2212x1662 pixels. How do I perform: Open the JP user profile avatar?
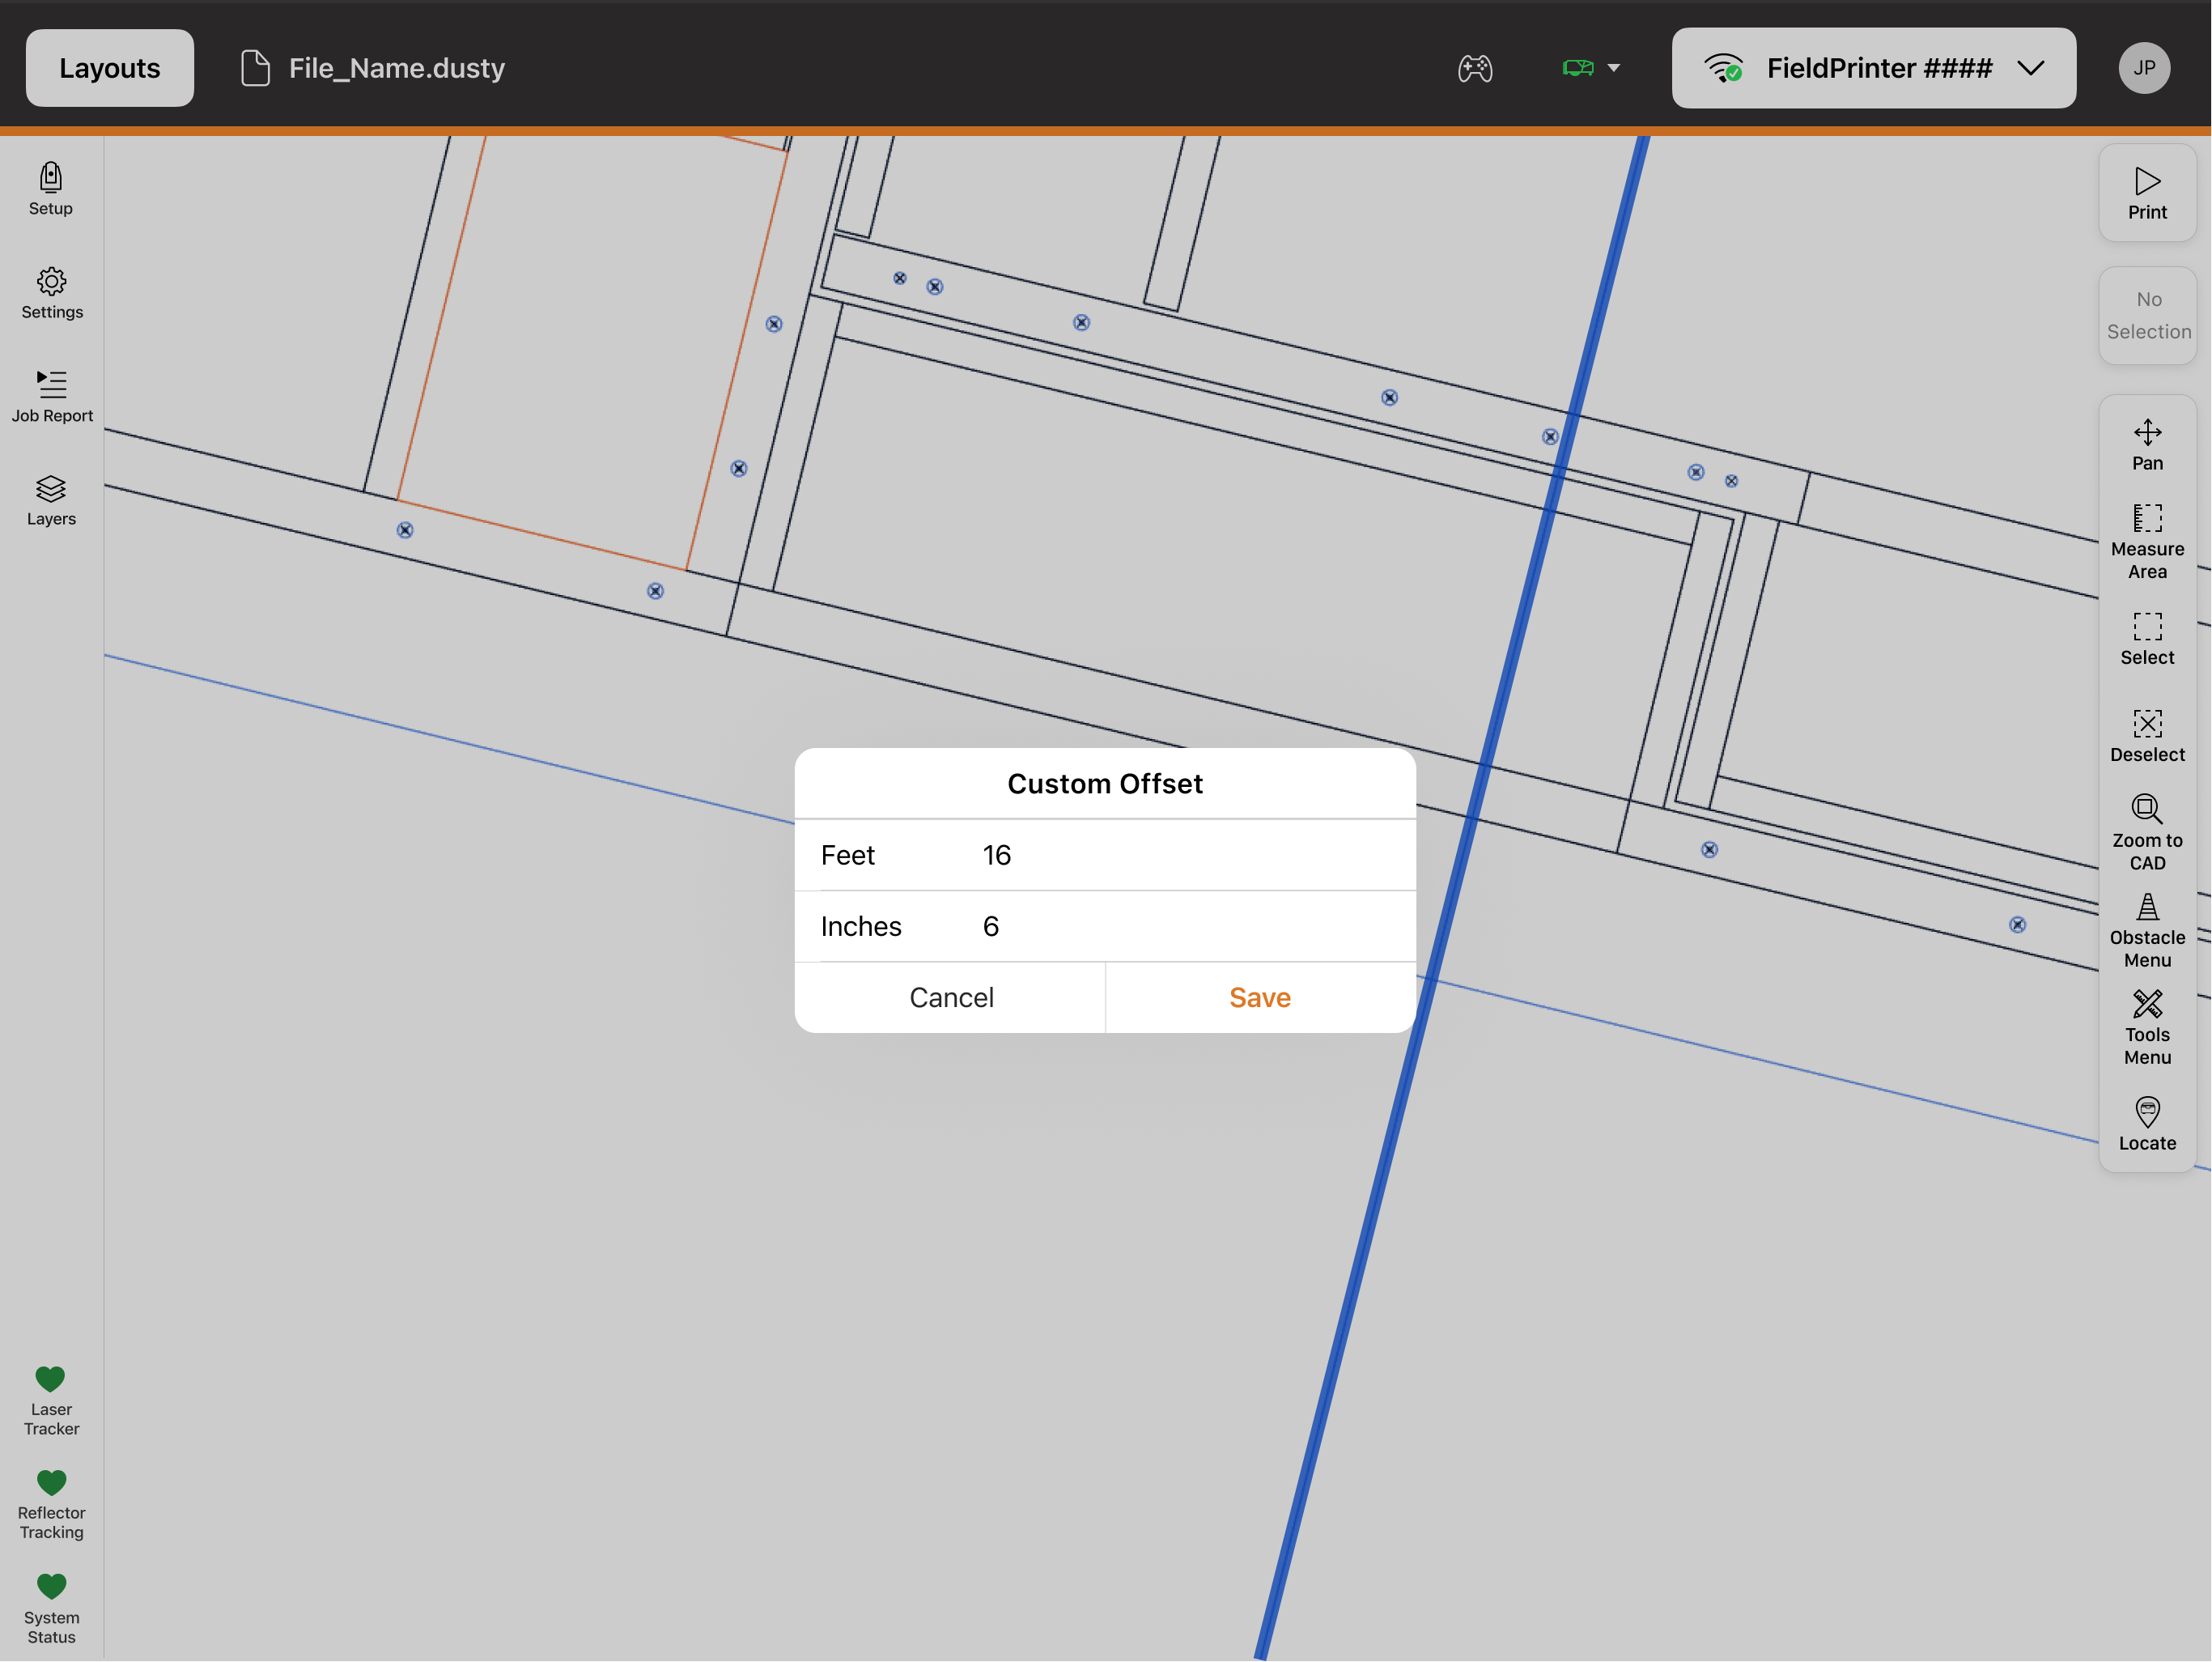(x=2144, y=68)
